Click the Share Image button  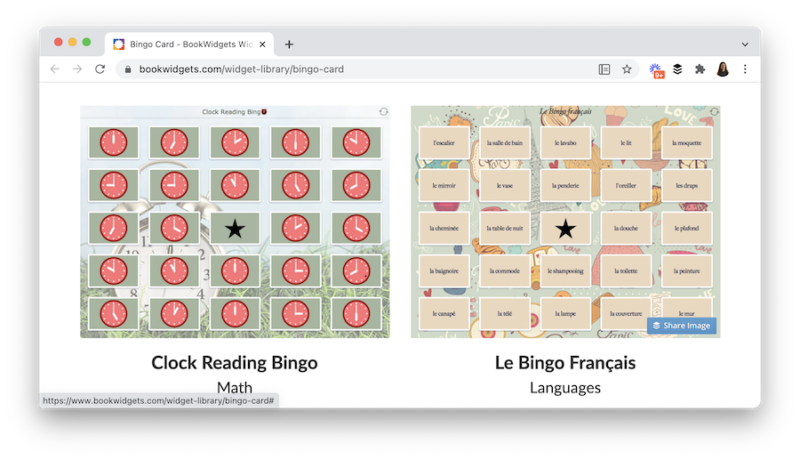(x=682, y=325)
